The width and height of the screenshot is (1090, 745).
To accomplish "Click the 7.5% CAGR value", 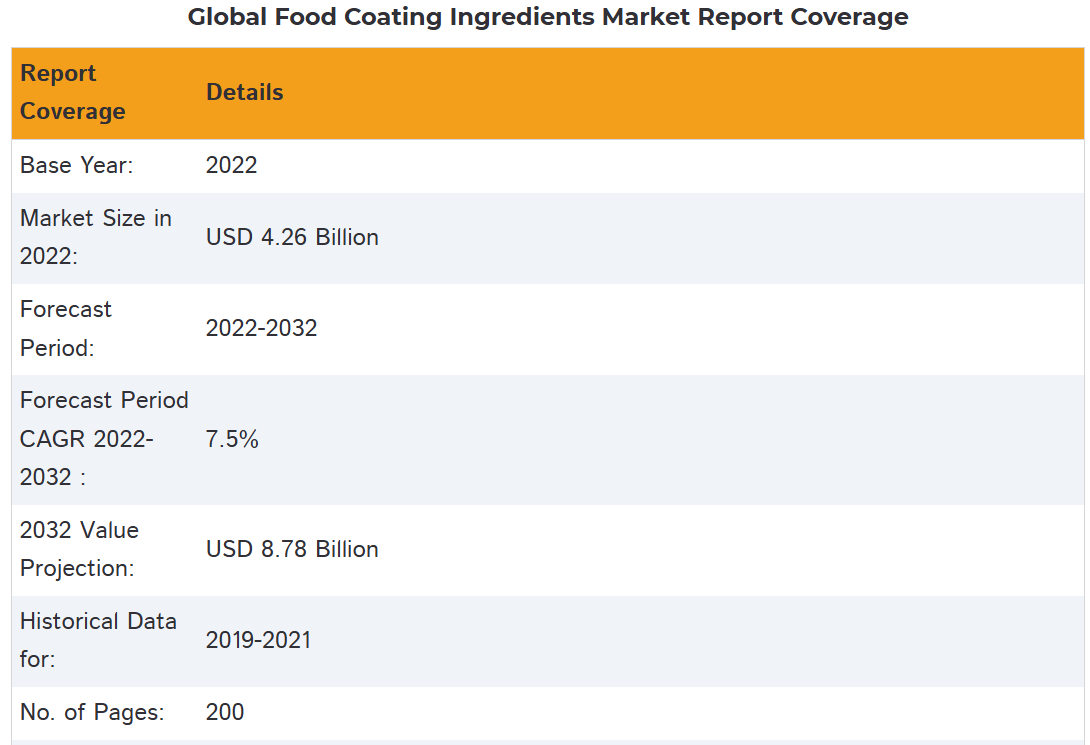I will click(x=232, y=439).
